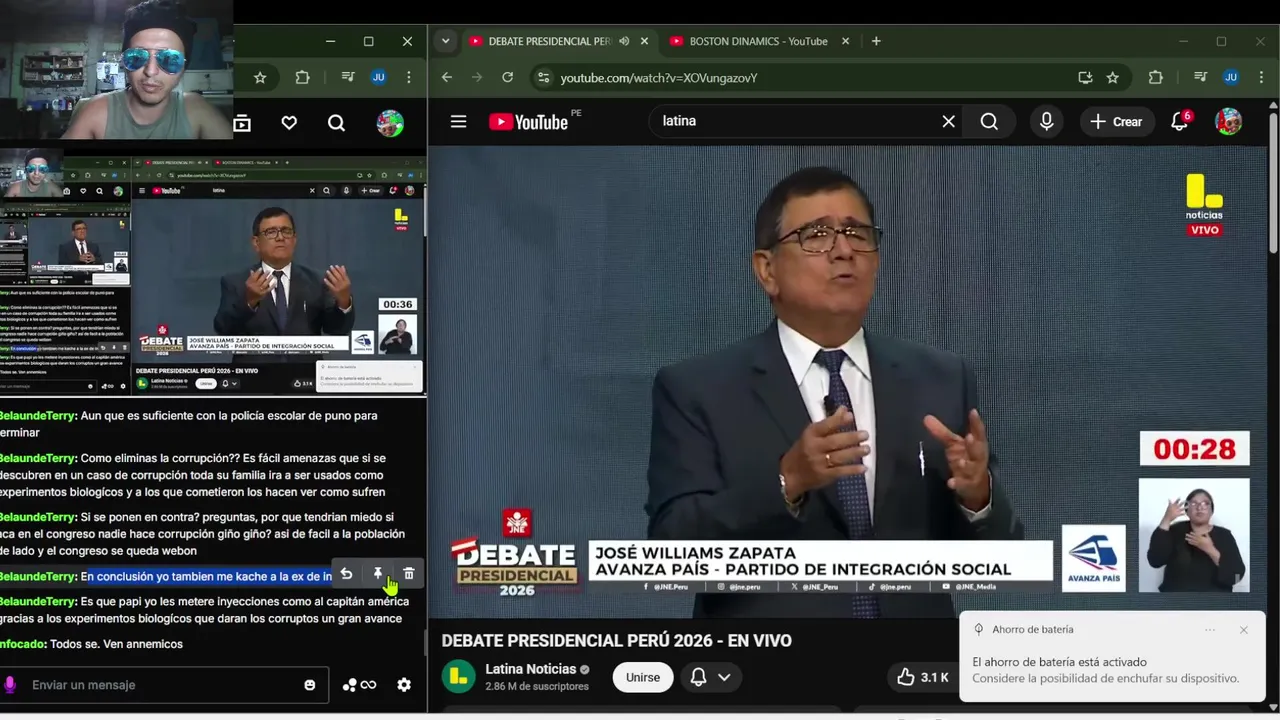Click the Unirse membership button
The image size is (1280, 720).
tap(643, 677)
